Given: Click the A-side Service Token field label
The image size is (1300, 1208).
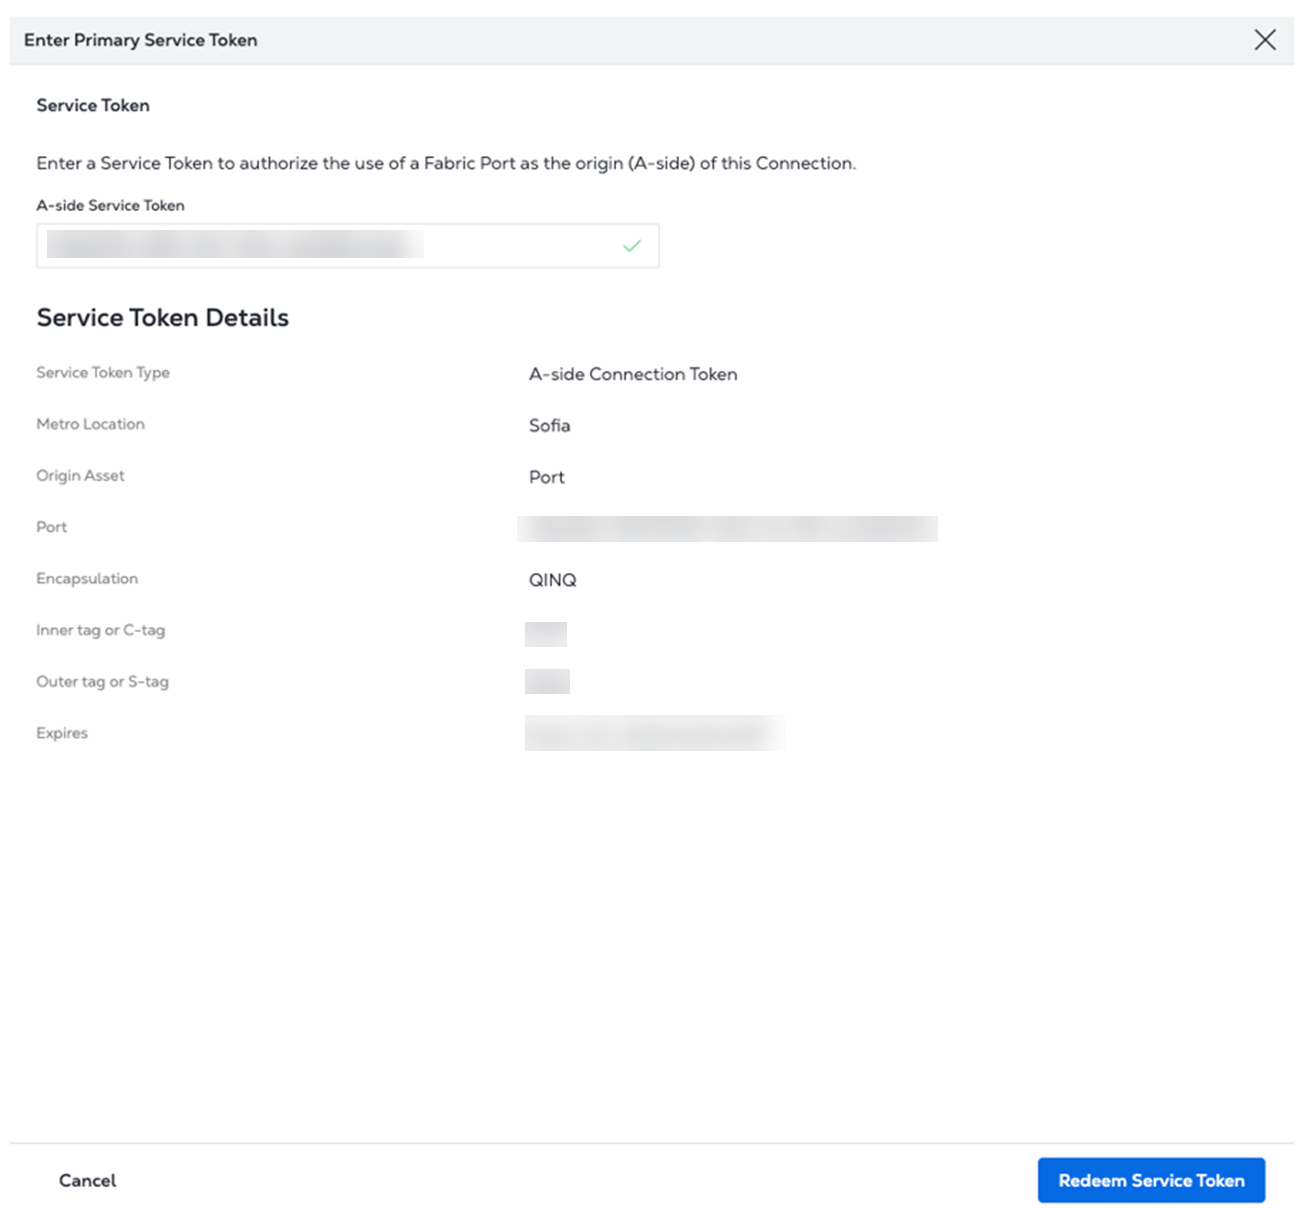Looking at the screenshot, I should 110,205.
